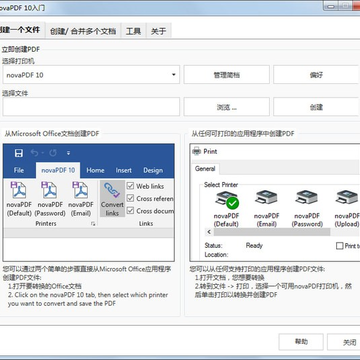The height and width of the screenshot is (360, 360).
Task: Click the Location label in Print dialog
Action: pyautogui.click(x=216, y=255)
